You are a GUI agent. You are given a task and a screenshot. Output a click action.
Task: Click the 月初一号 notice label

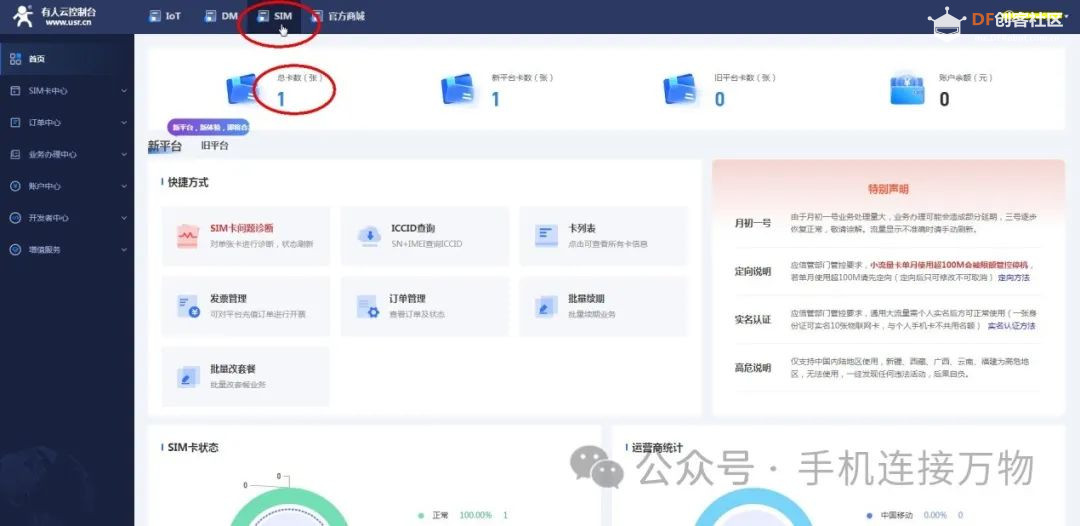(x=752, y=223)
